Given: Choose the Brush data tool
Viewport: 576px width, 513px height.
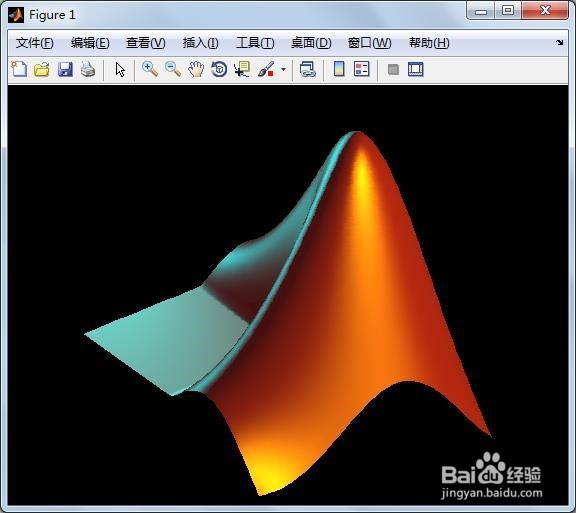Looking at the screenshot, I should [266, 69].
